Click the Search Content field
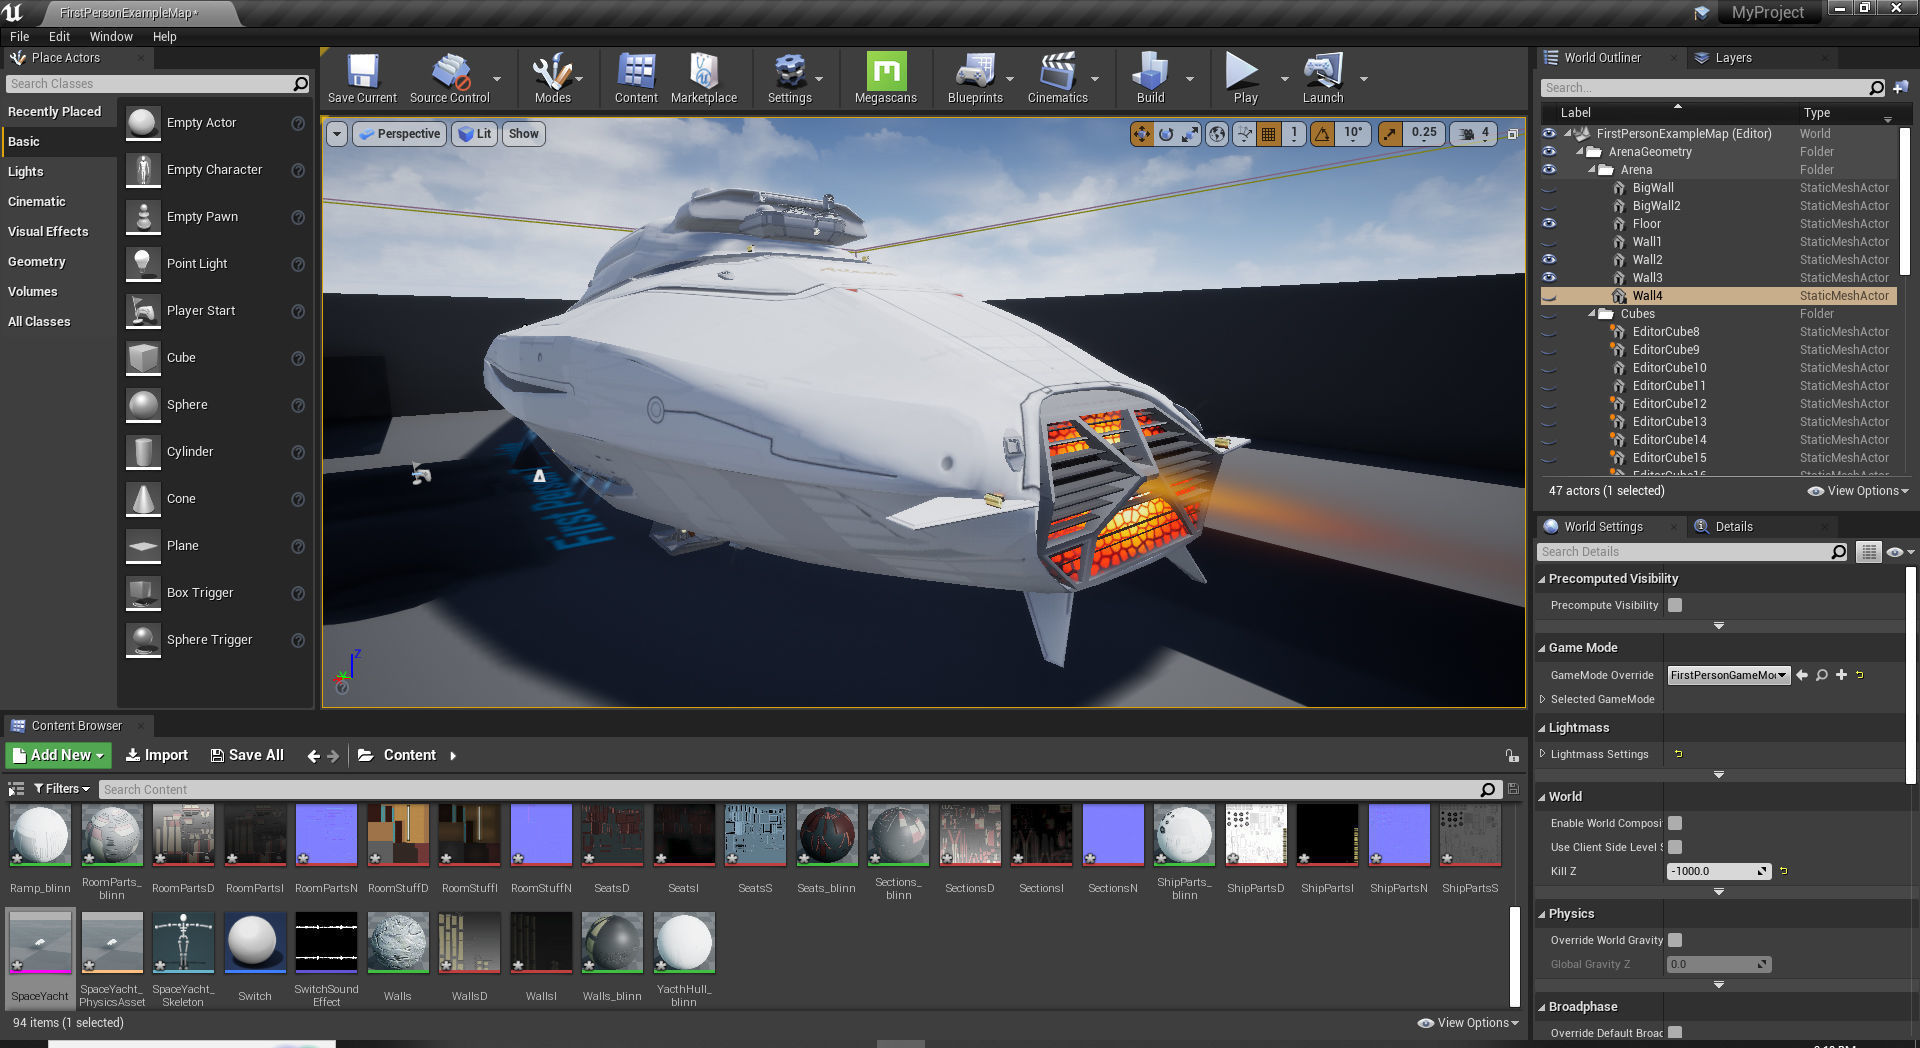This screenshot has height=1048, width=1920. pyautogui.click(x=798, y=790)
